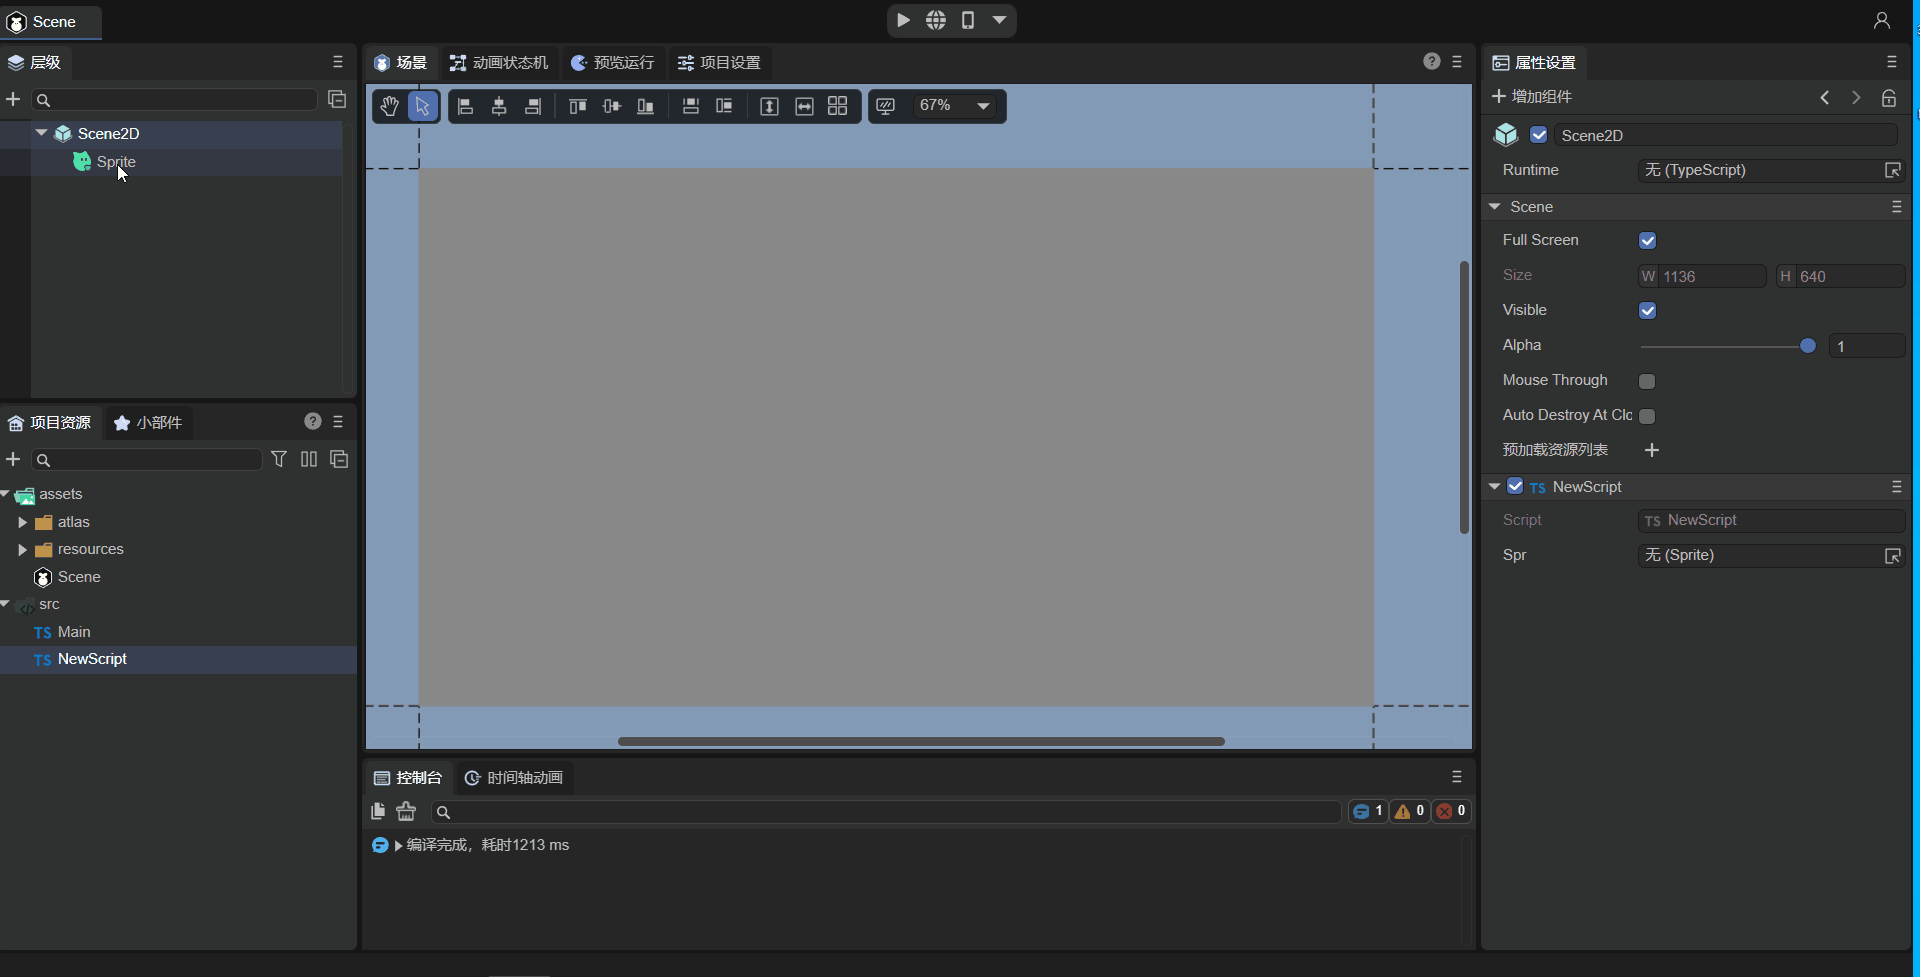Viewport: 1920px width, 977px height.
Task: Select the hand pan tool
Action: [389, 106]
